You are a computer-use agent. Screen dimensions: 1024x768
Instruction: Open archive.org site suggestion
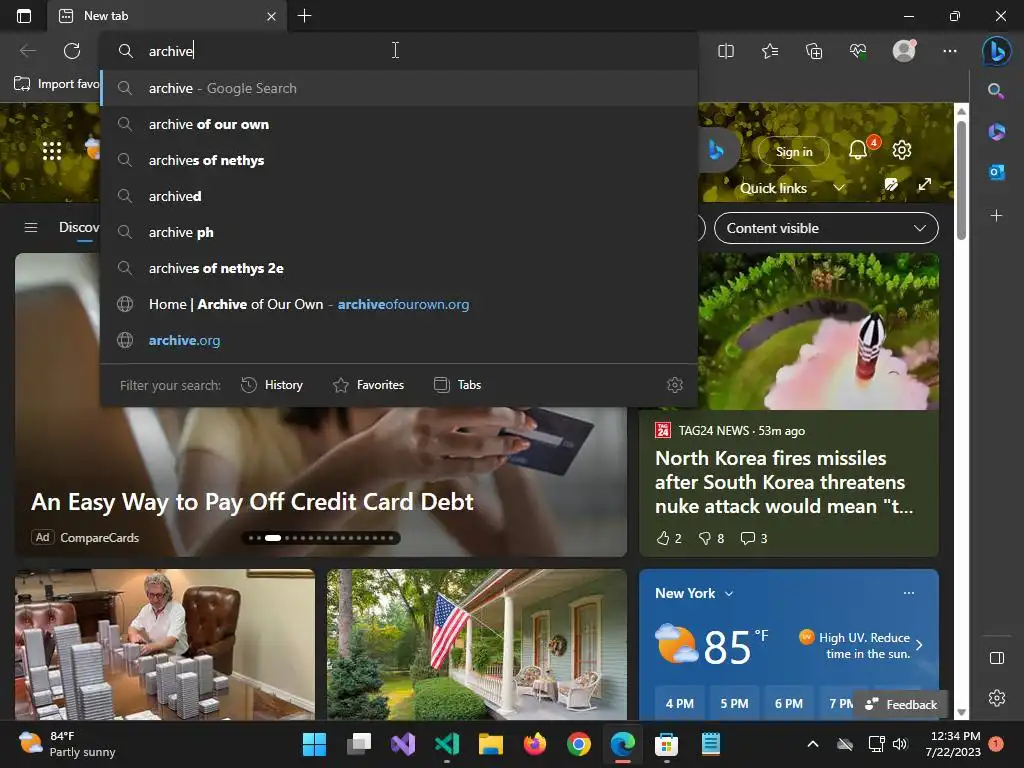coord(400,340)
